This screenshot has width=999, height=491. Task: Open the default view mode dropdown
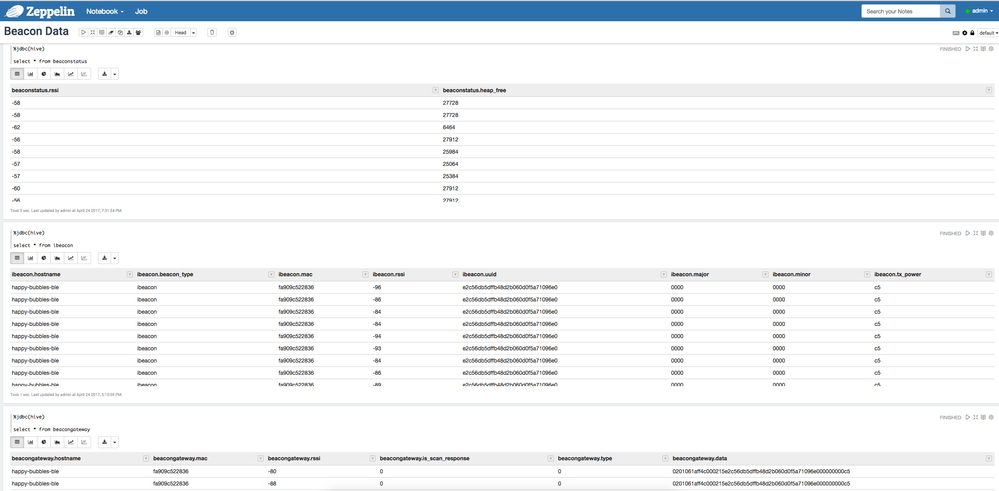989,32
